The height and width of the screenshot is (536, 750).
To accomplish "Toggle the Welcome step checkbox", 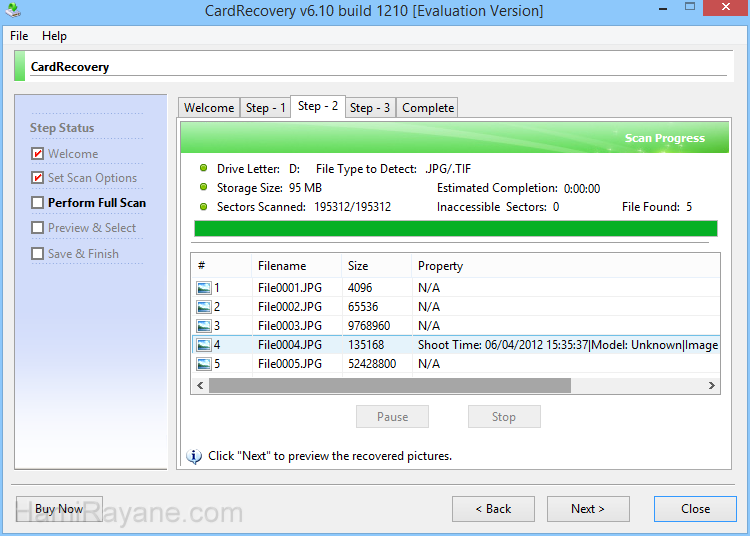I will [x=37, y=153].
